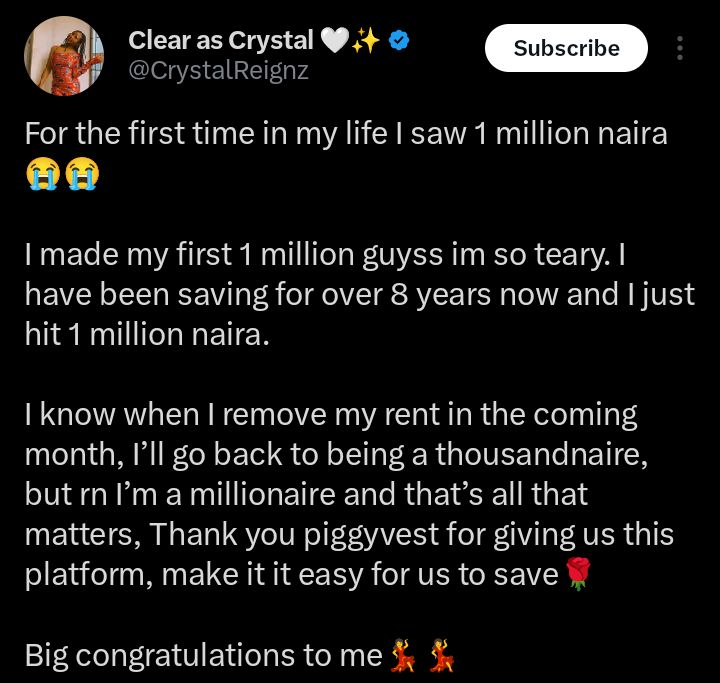Click the sparkles emoji beside the name

click(365, 41)
